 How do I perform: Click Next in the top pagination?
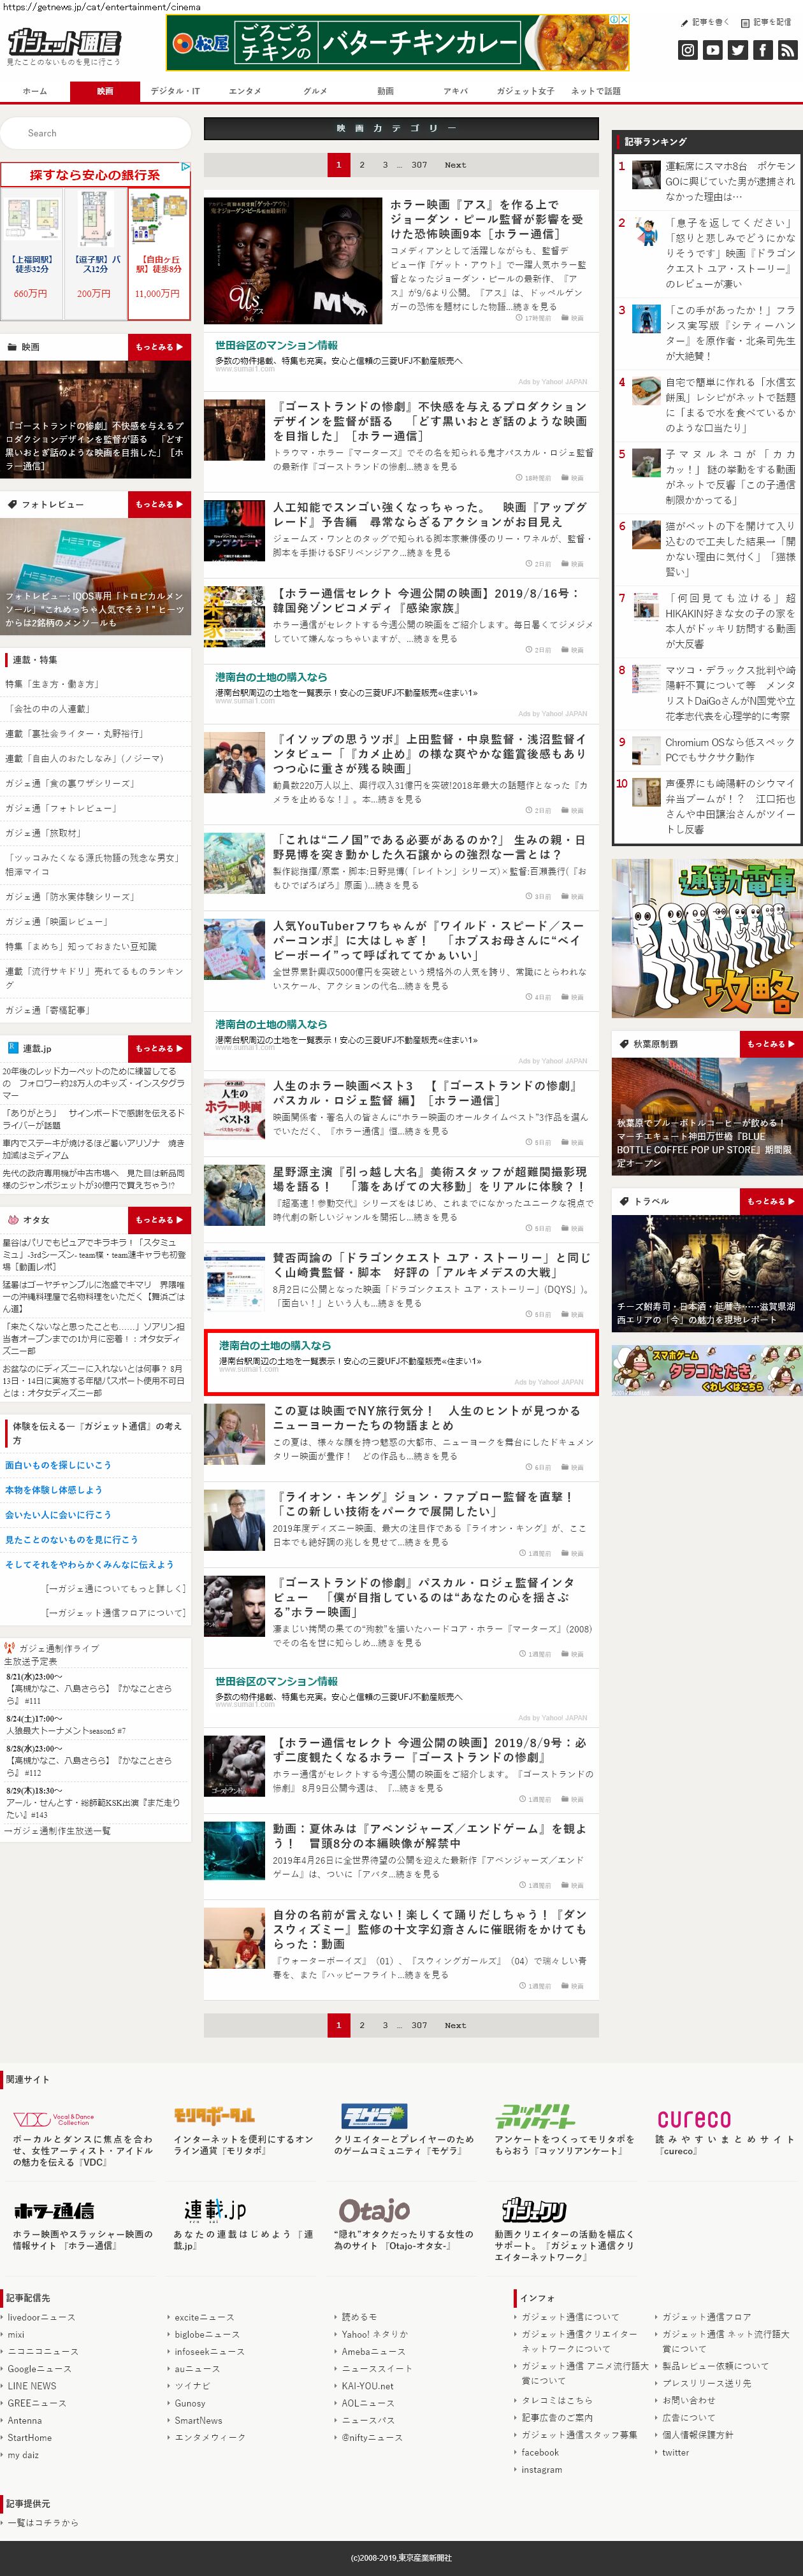(x=455, y=165)
